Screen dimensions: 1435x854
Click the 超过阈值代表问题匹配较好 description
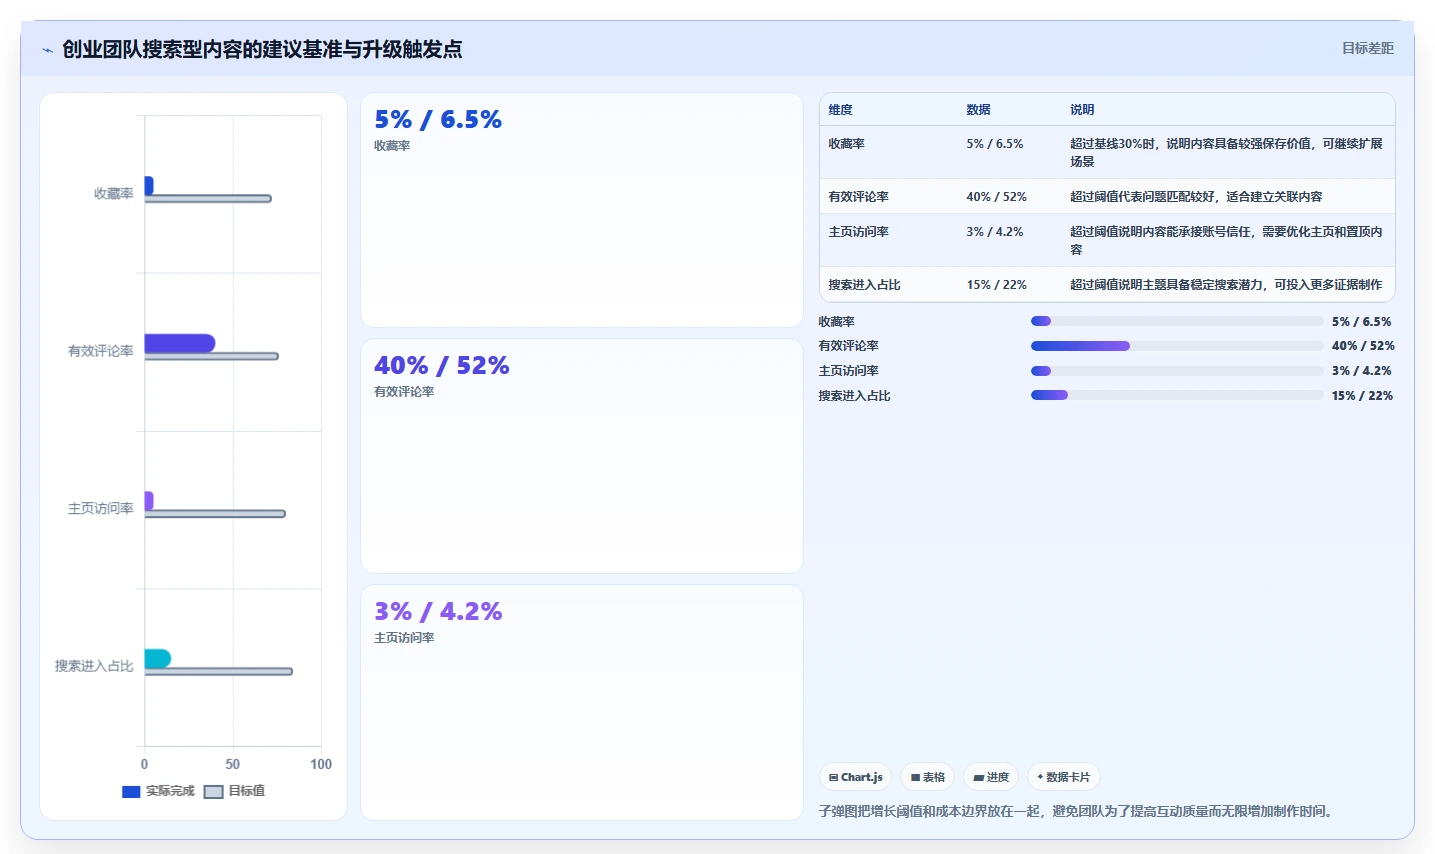coord(1196,197)
